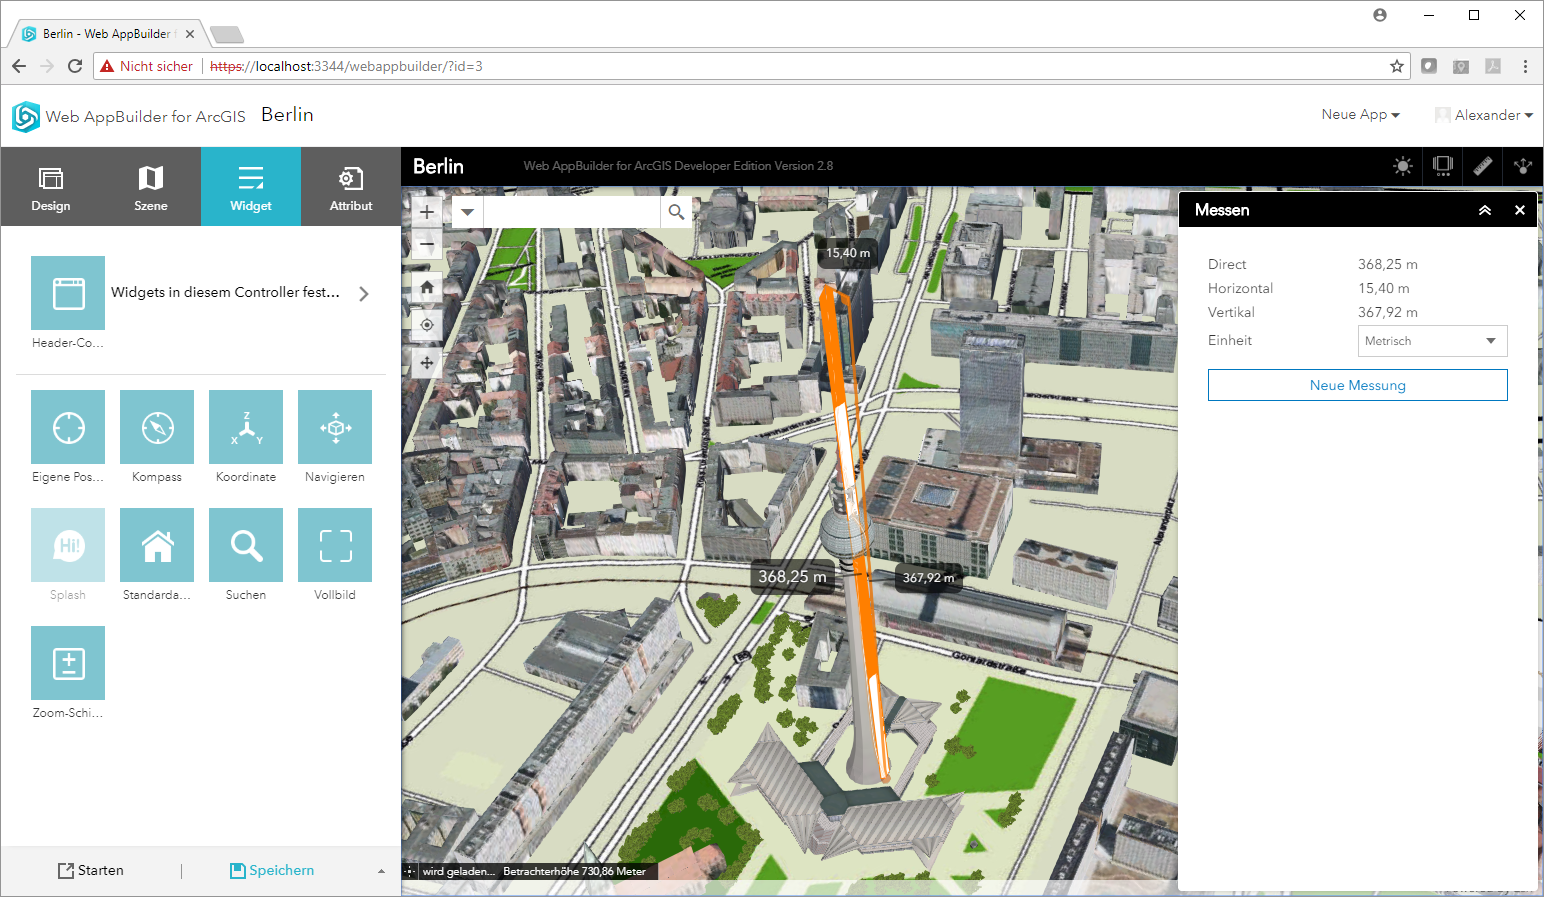
Task: Open the Einheit Metrisch dropdown
Action: click(x=1432, y=341)
